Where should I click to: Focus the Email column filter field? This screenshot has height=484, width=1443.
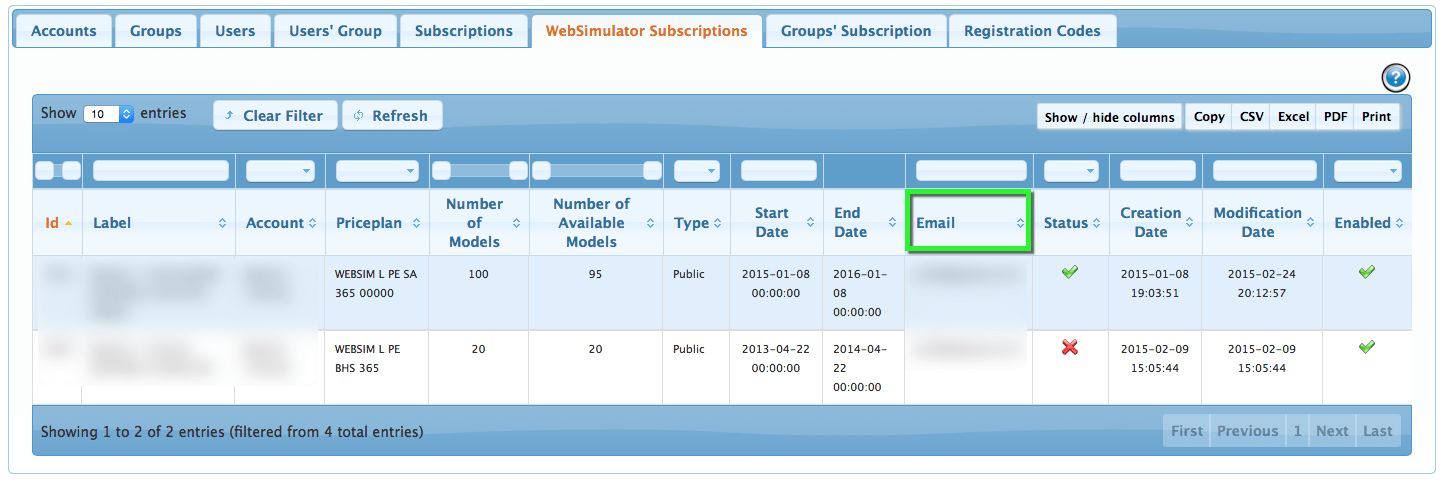tap(971, 171)
